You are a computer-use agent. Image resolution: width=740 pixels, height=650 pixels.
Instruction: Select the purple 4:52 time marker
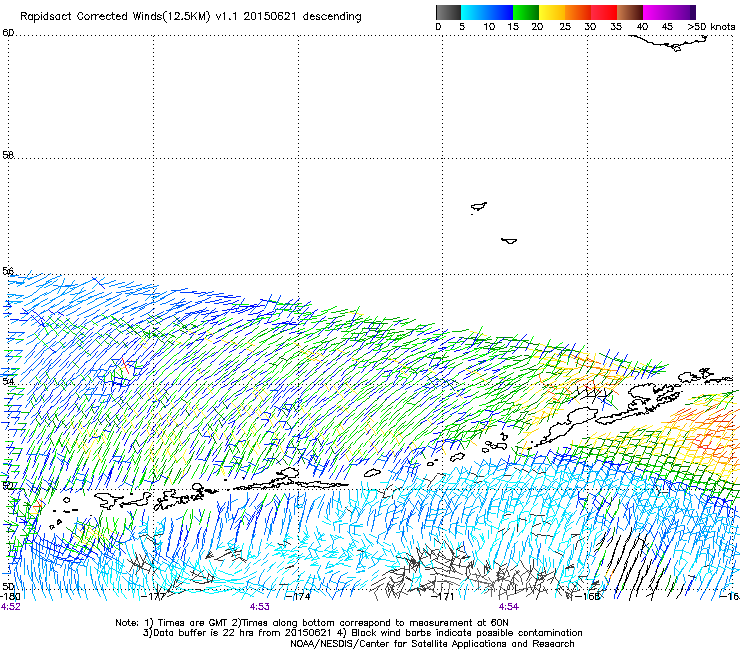coord(10,607)
